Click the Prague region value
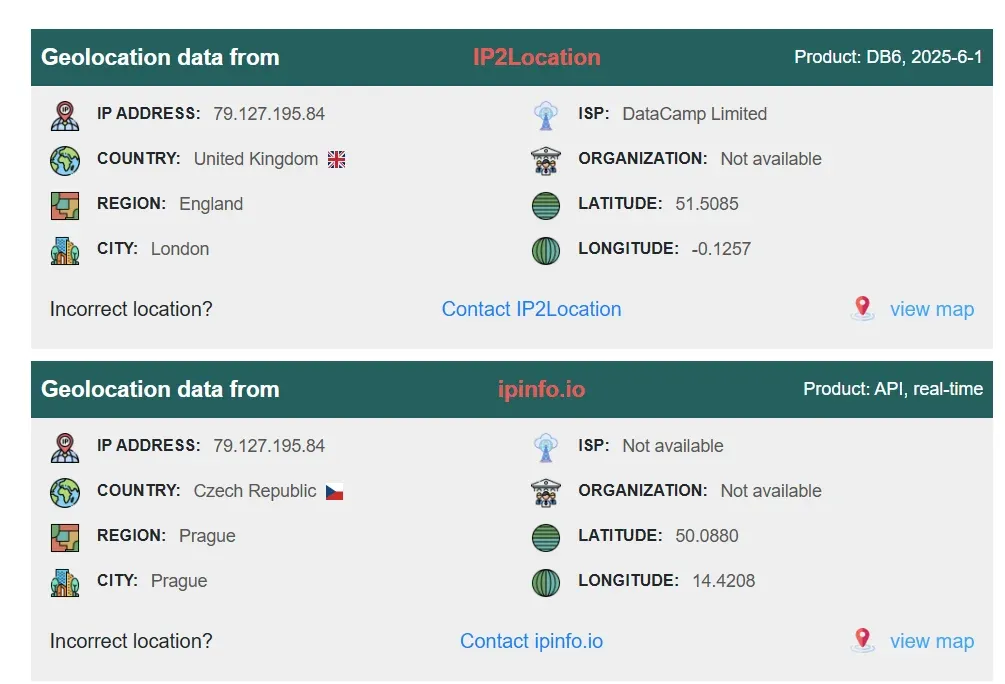 (x=207, y=536)
